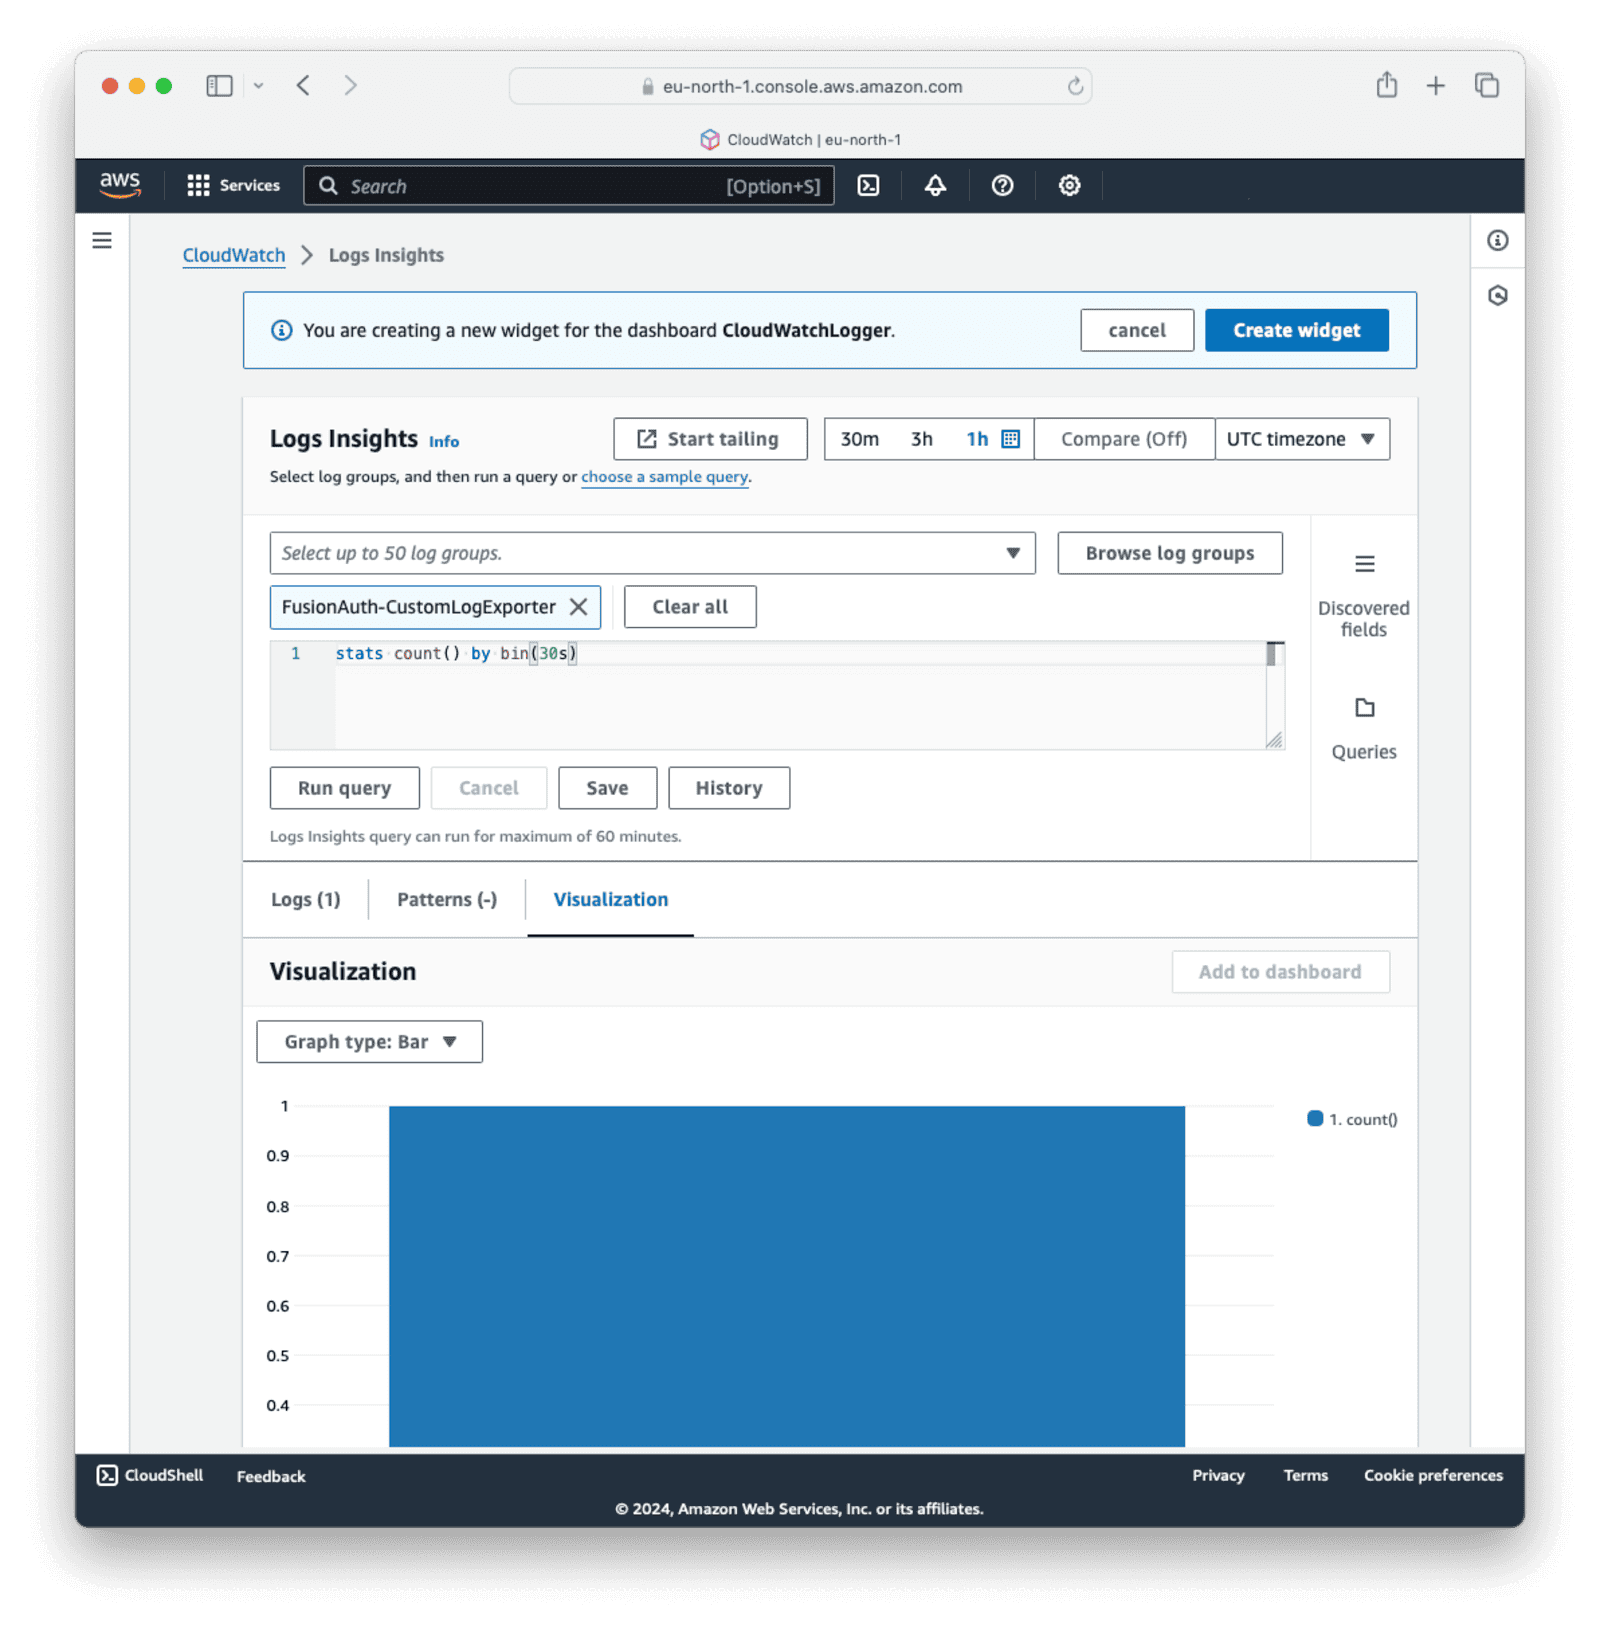The image size is (1600, 1627).
Task: Toggle the count() legend color swatch
Action: 1315,1118
